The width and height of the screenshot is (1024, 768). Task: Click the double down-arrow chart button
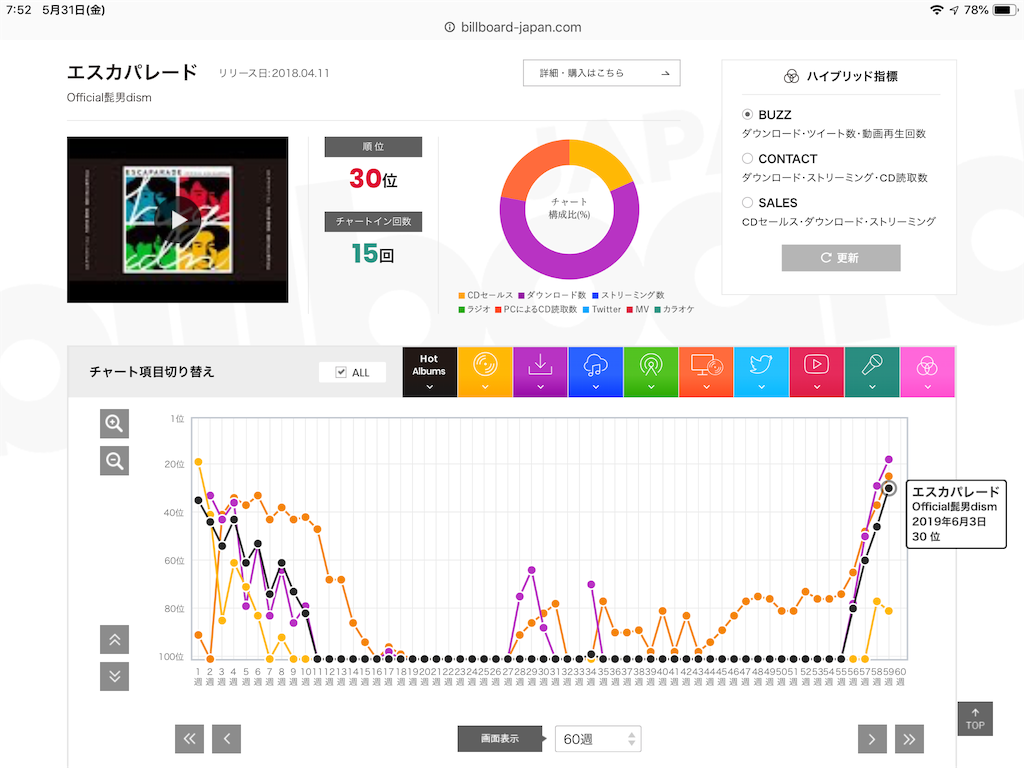click(114, 676)
